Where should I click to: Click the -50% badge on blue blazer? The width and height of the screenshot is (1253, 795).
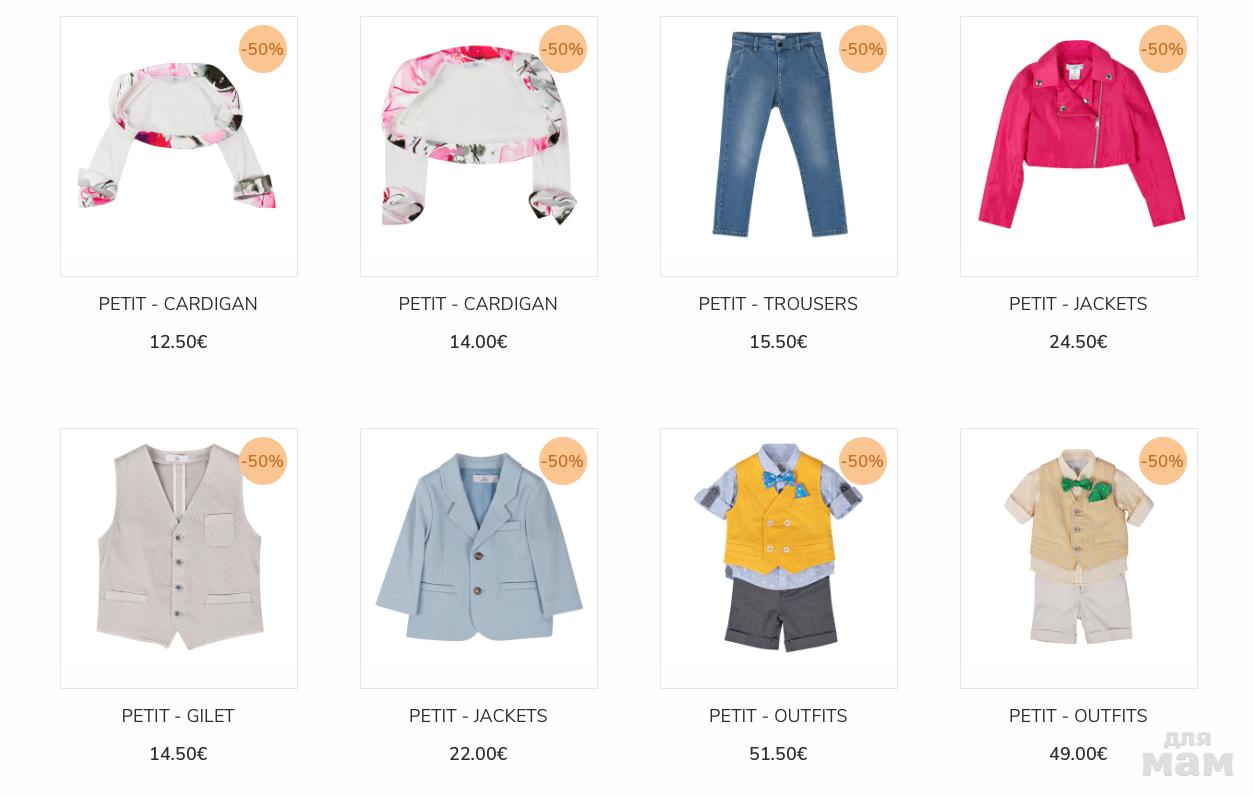(x=562, y=461)
